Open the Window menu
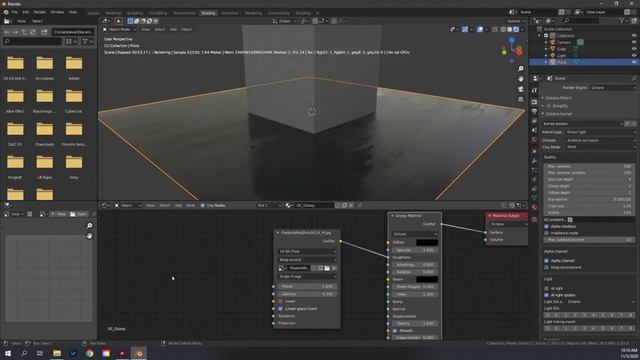Viewport: 640px width, 360px height. tap(57, 12)
